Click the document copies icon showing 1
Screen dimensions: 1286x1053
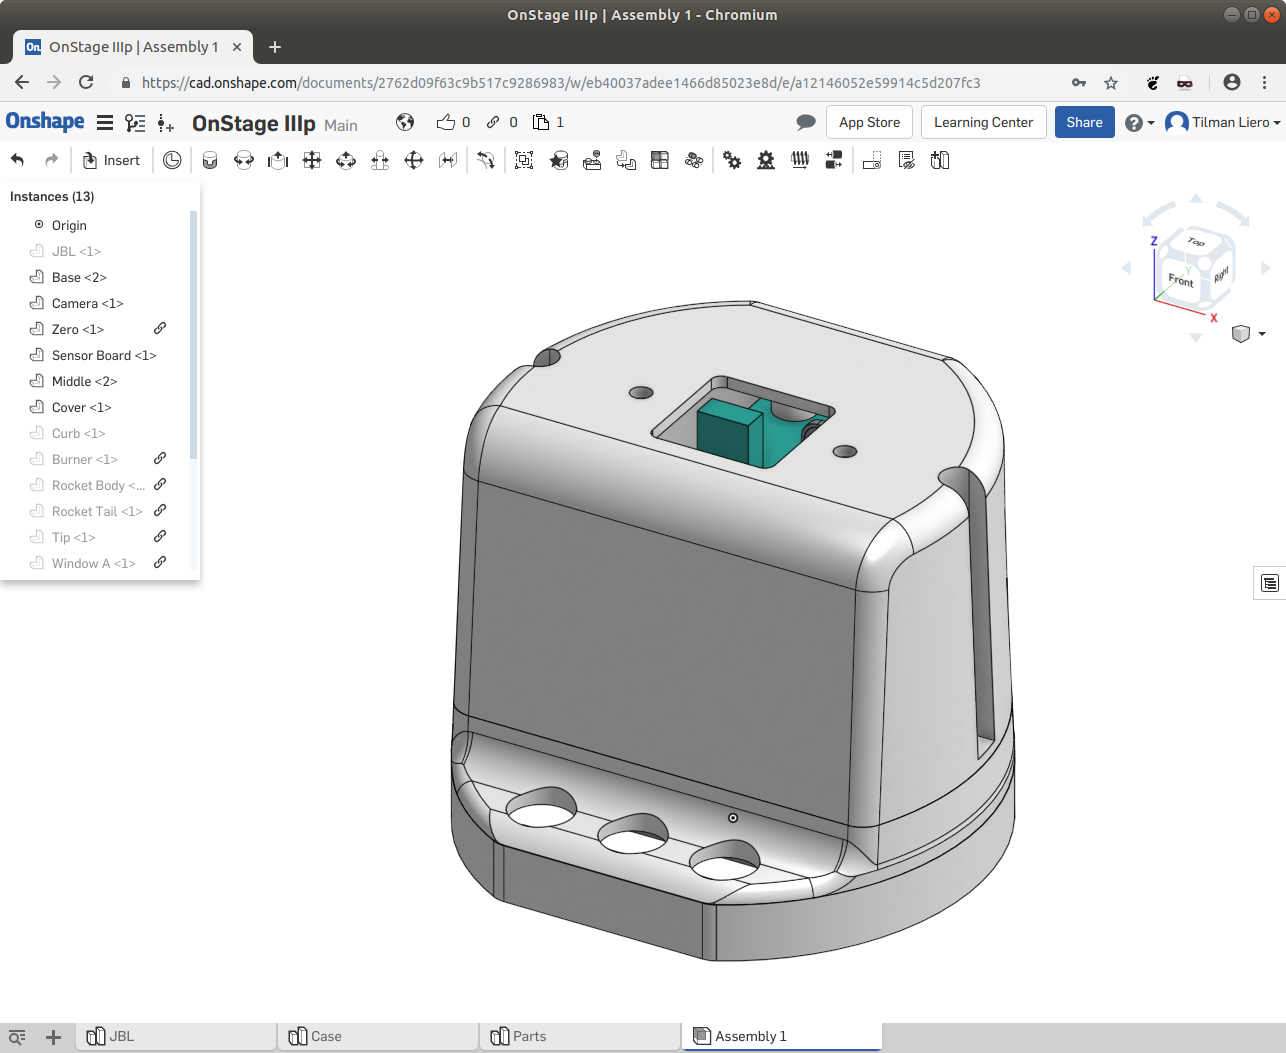tap(541, 122)
